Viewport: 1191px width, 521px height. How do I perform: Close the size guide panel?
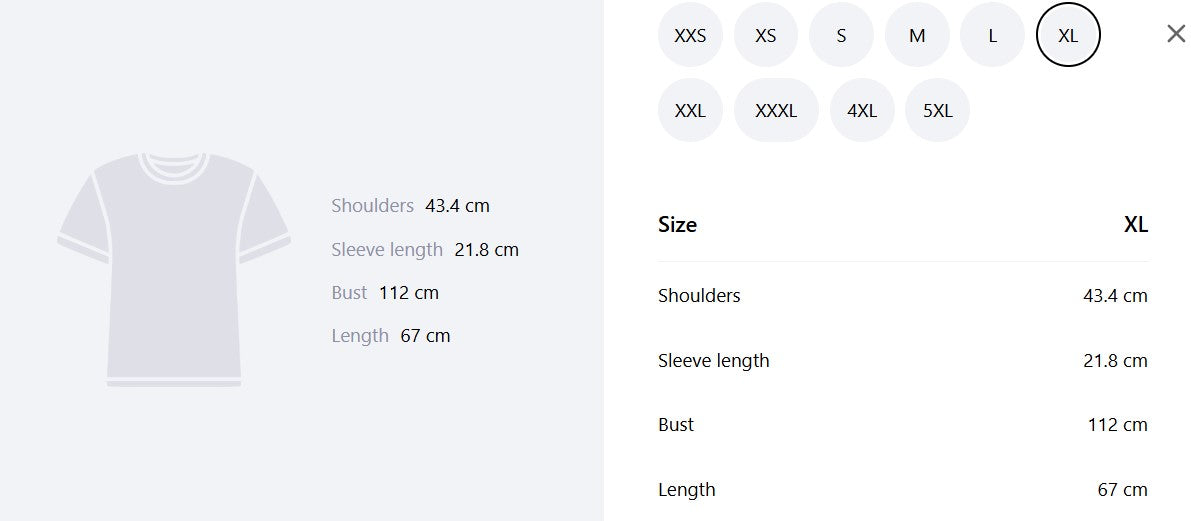(1176, 33)
